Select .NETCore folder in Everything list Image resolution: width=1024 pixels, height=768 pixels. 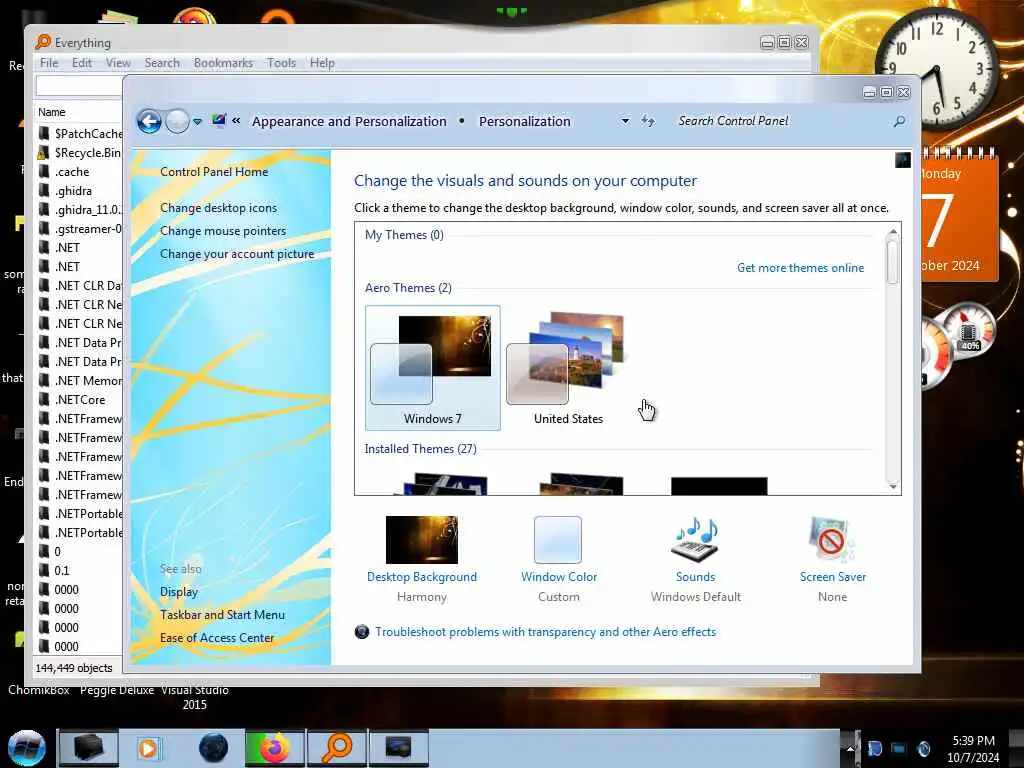click(x=79, y=400)
